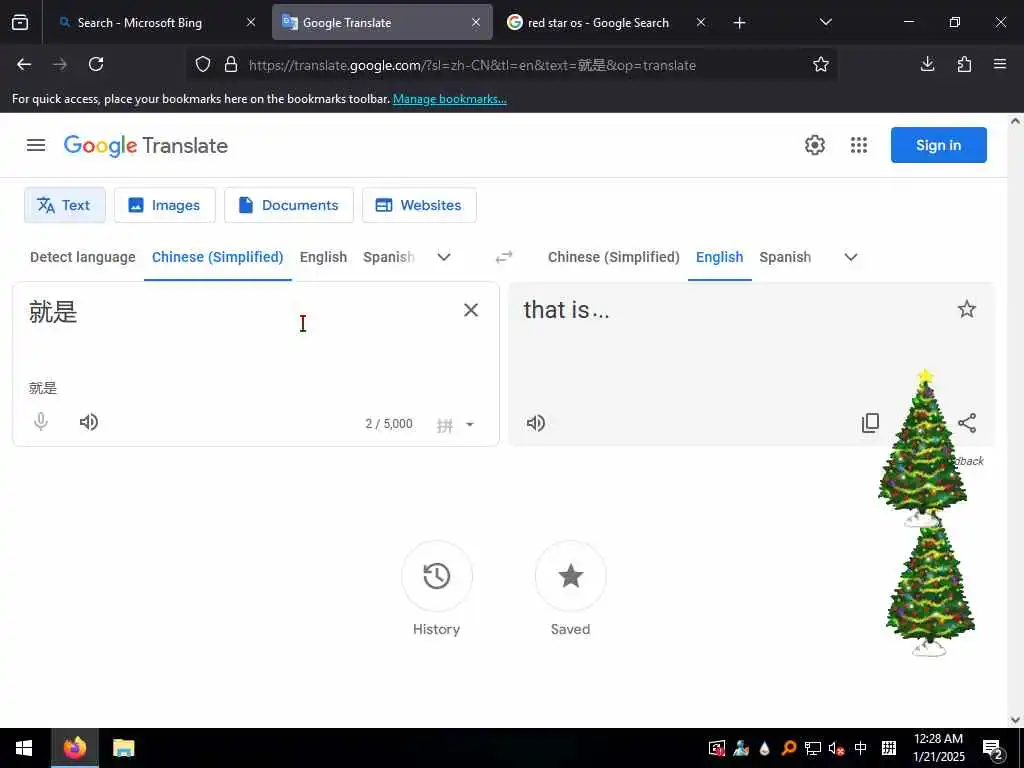Open translation History
This screenshot has height=768, width=1024.
(436, 576)
